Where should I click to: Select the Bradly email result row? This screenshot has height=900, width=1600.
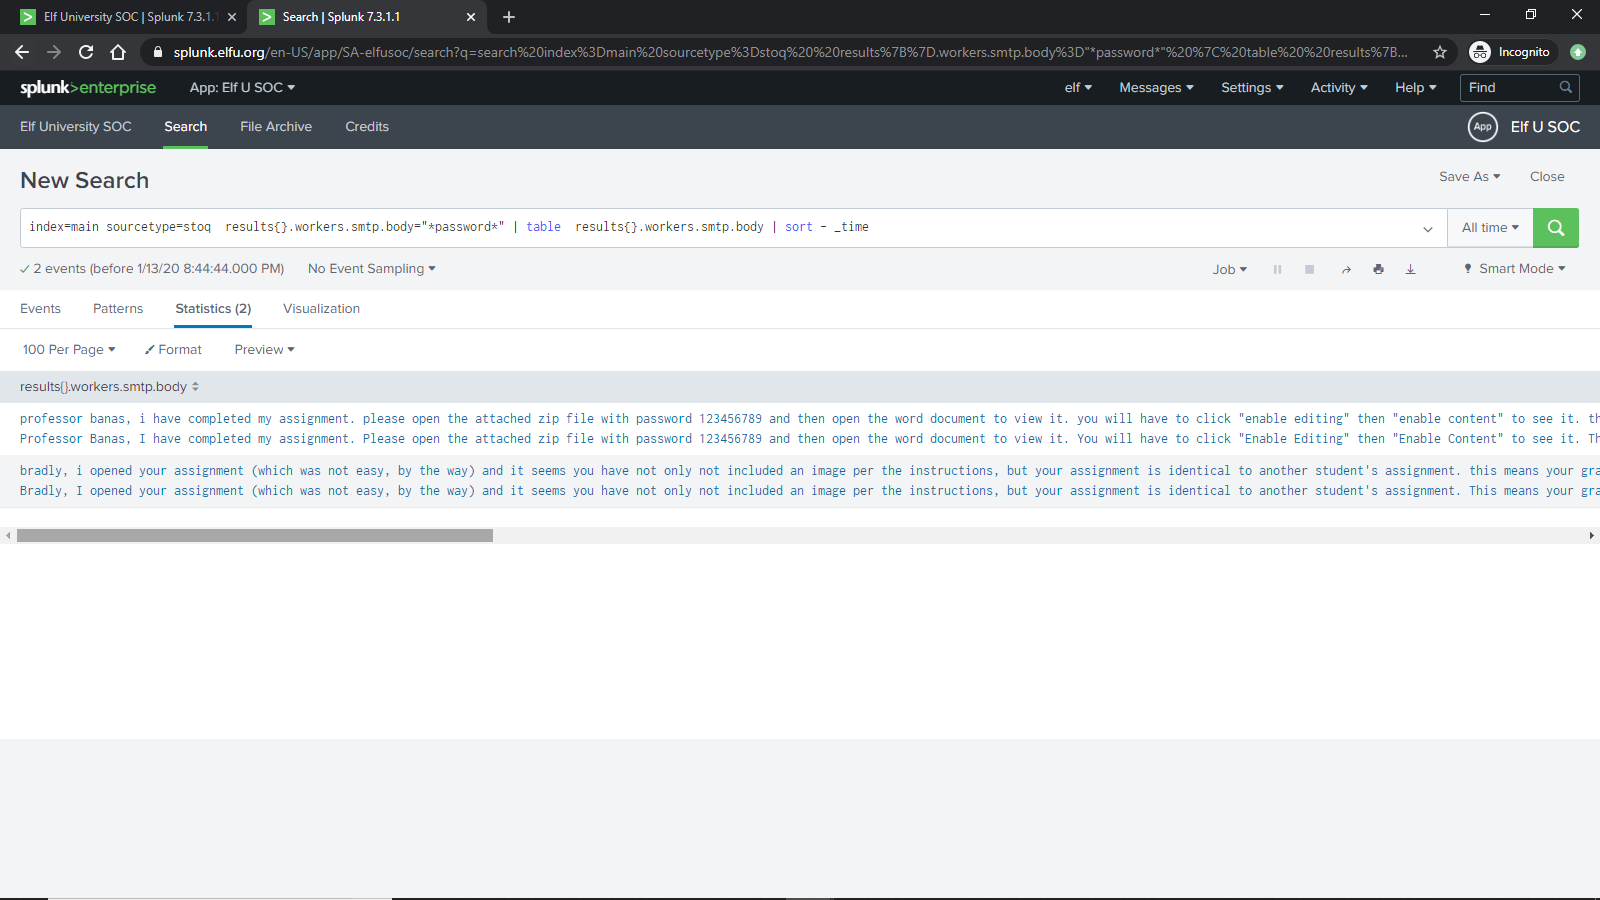click(800, 481)
